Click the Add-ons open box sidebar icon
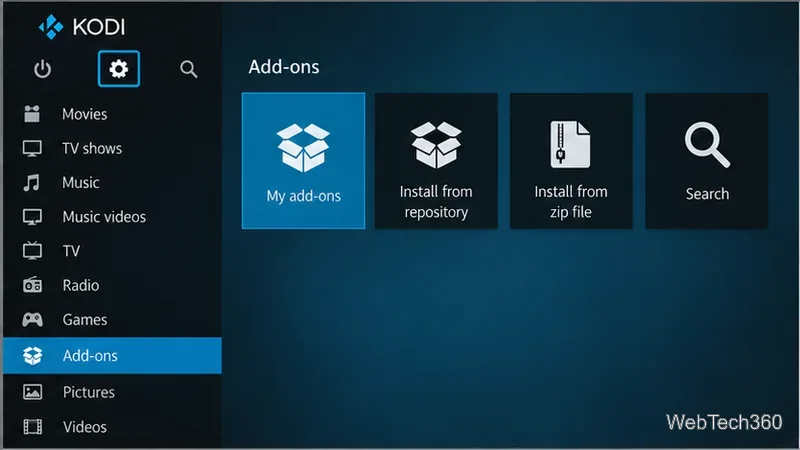The height and width of the screenshot is (450, 800). [x=32, y=356]
